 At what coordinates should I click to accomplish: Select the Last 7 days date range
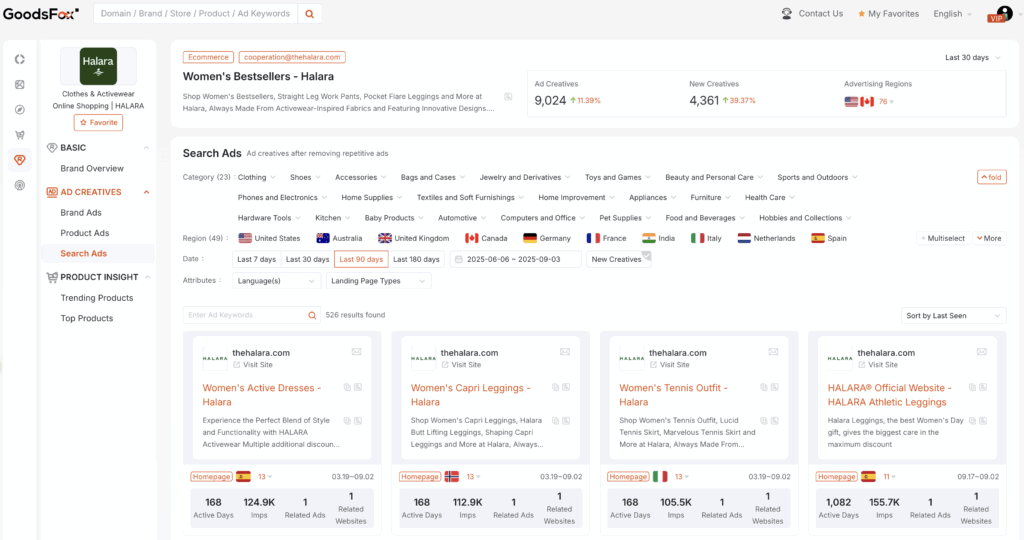[257, 259]
